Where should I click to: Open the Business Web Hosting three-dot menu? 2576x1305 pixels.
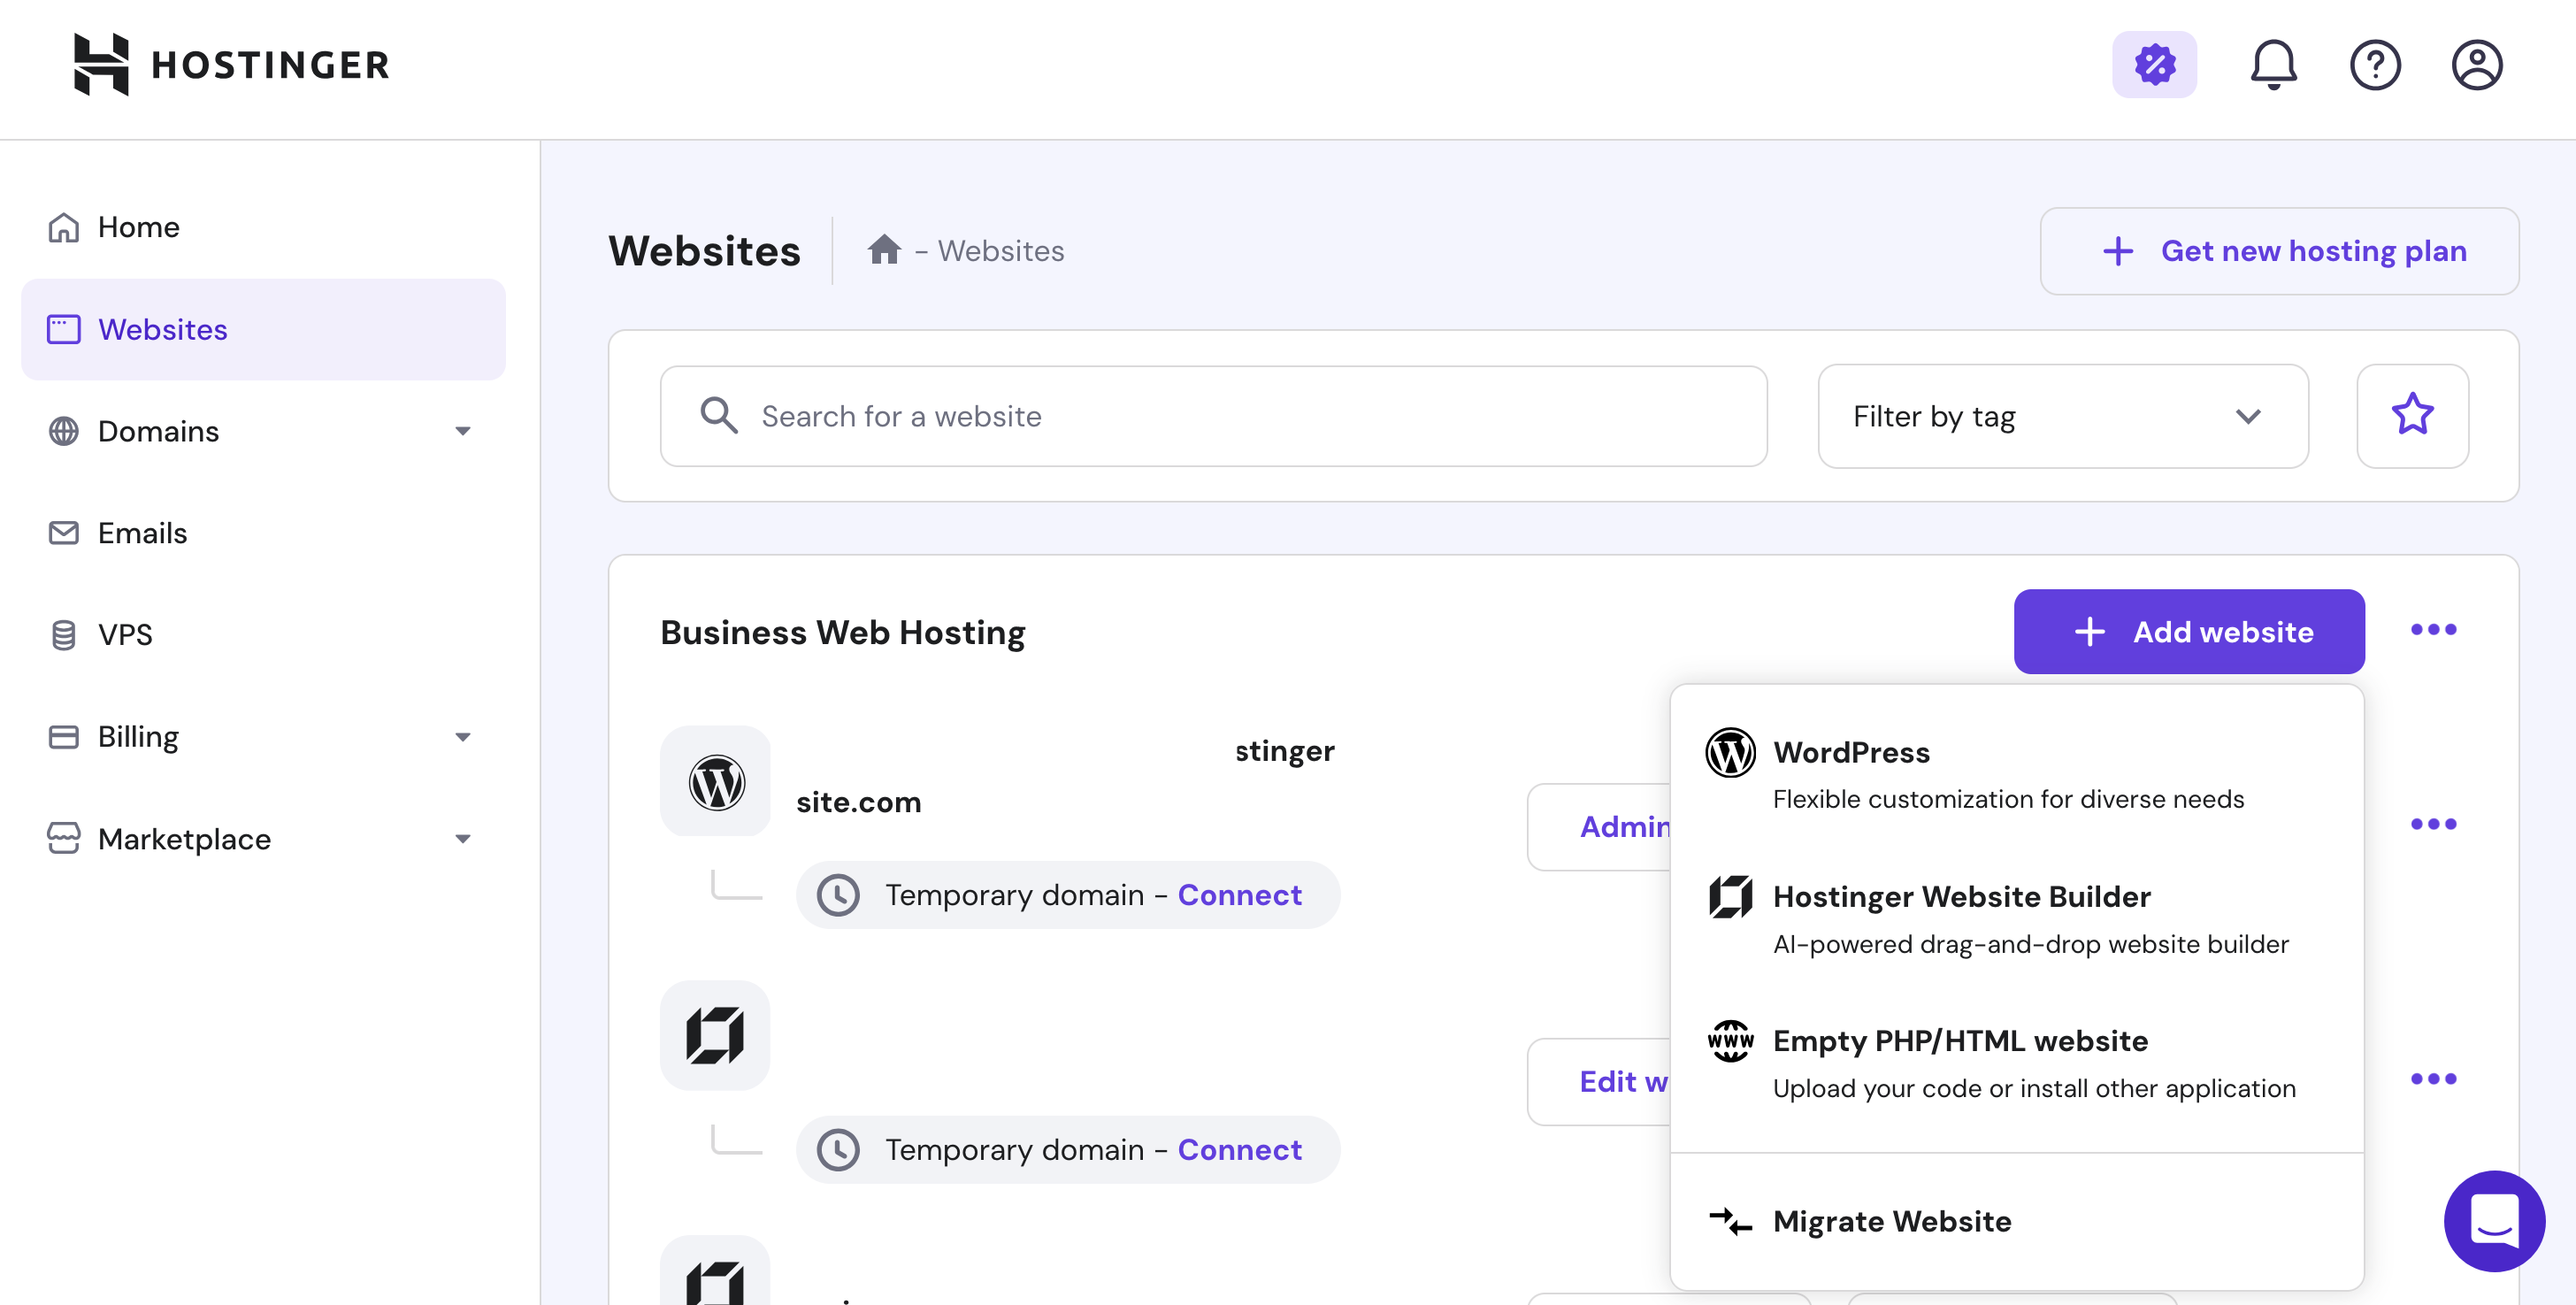(2433, 630)
